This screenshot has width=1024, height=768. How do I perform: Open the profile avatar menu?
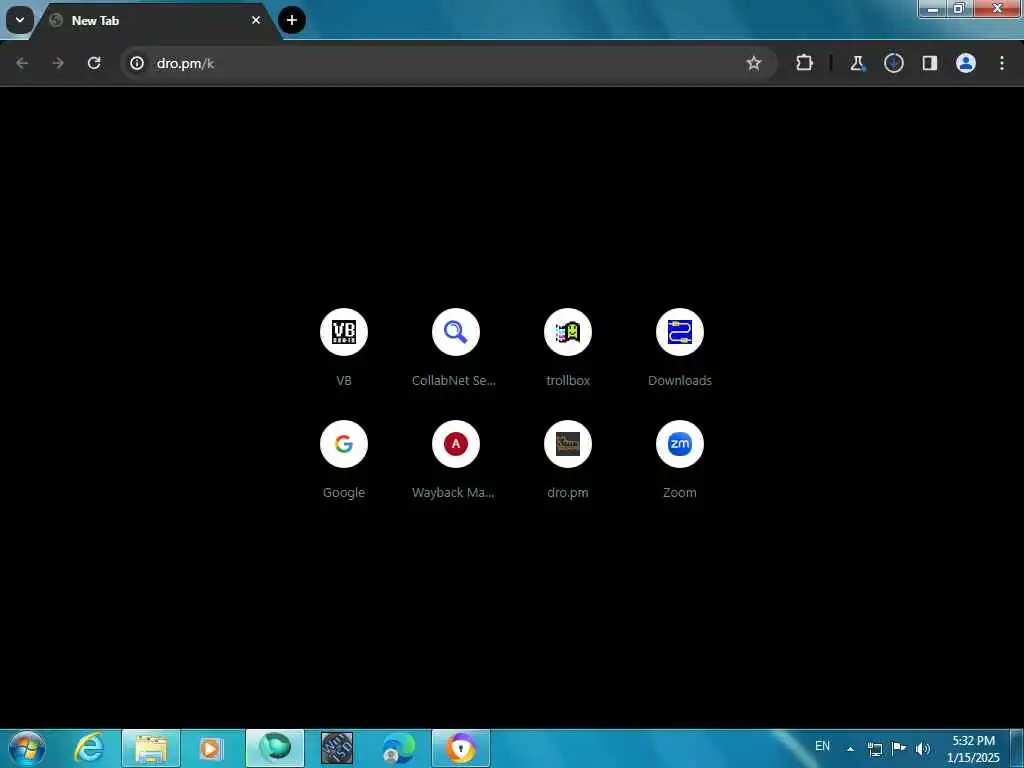[x=965, y=63]
